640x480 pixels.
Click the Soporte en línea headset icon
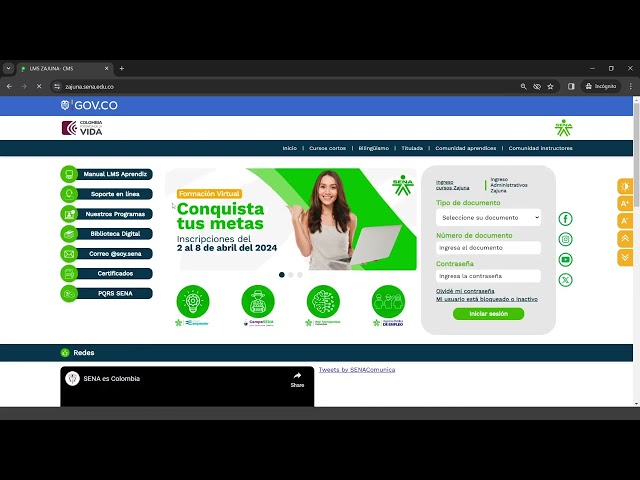pyautogui.click(x=69, y=194)
